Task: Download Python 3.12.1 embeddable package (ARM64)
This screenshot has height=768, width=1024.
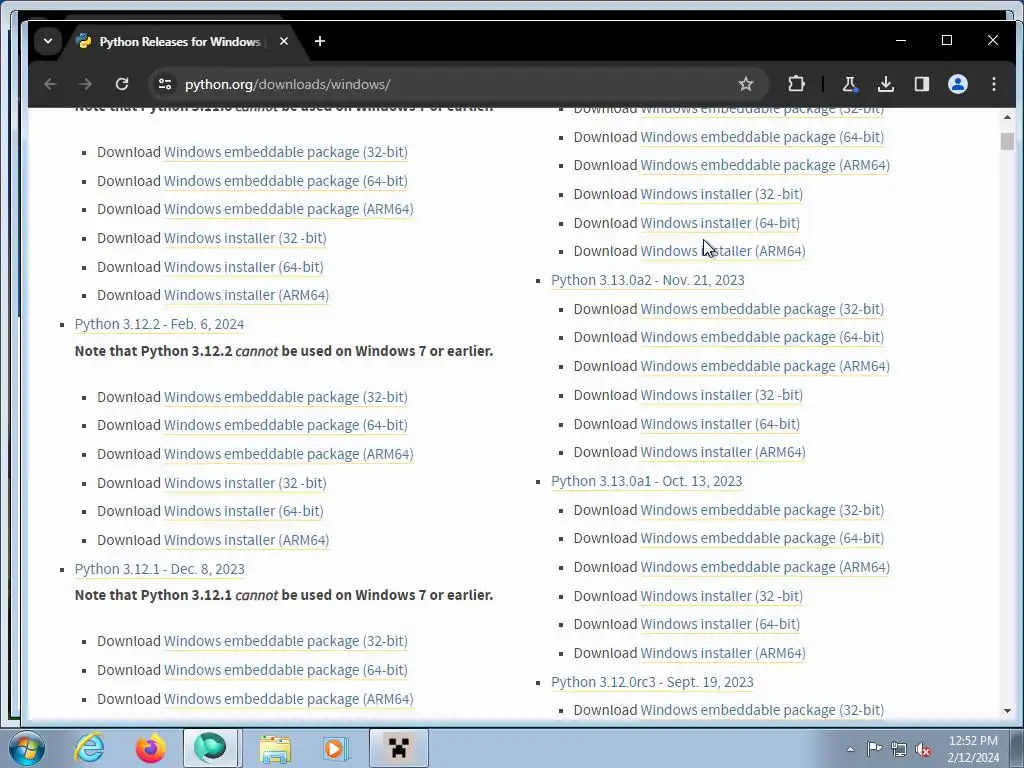Action: click(x=289, y=699)
